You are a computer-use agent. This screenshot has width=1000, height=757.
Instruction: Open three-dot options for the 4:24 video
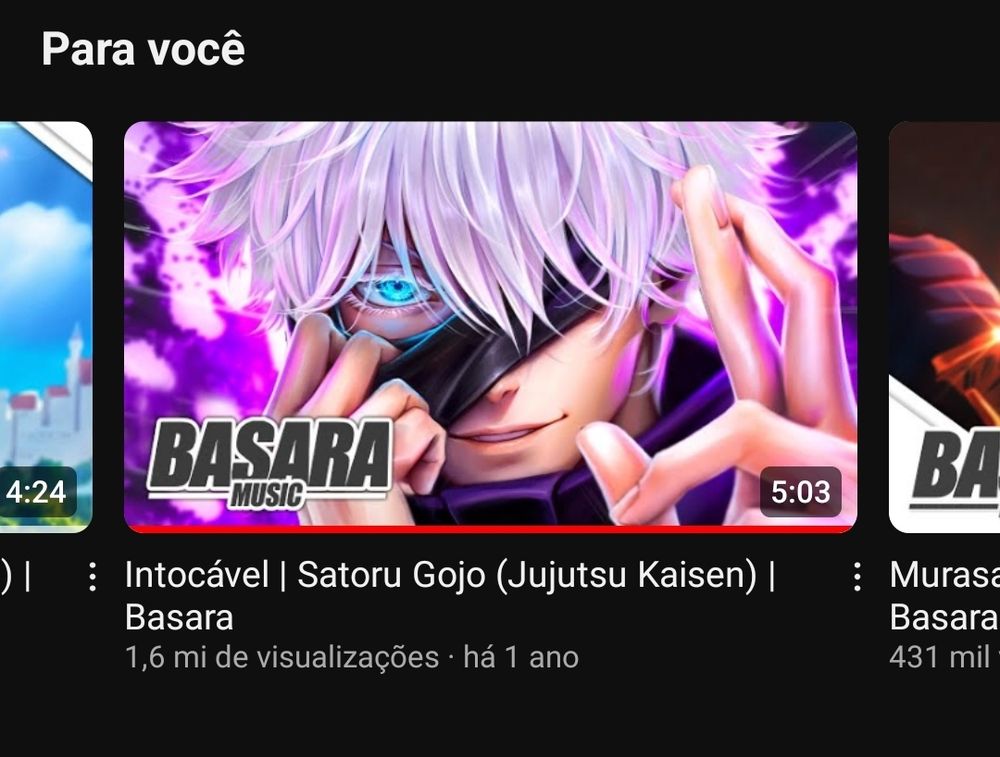[93, 577]
